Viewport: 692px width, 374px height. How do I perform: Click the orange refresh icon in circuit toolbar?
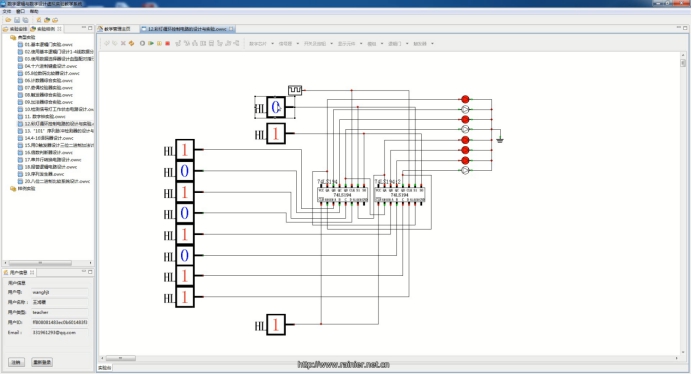click(132, 43)
